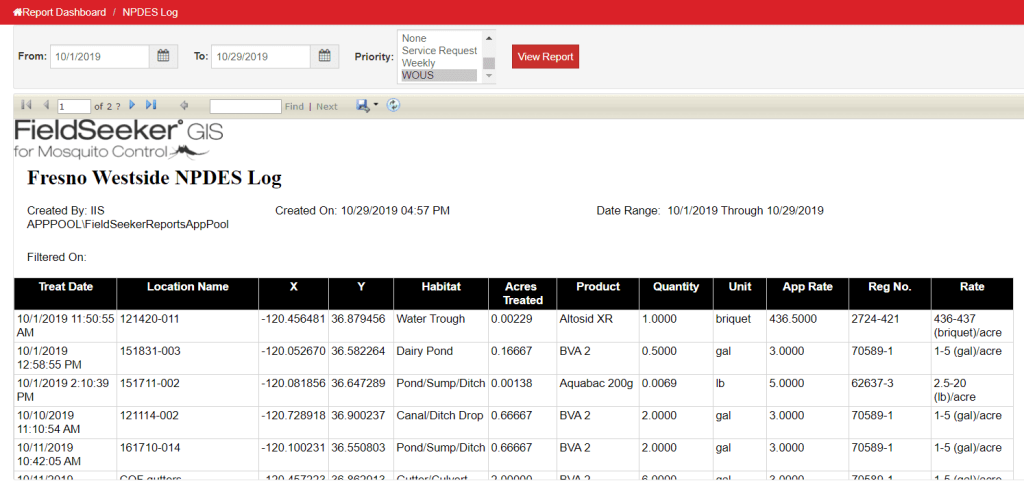
Task: Click location name 151711-002
Action: point(150,383)
